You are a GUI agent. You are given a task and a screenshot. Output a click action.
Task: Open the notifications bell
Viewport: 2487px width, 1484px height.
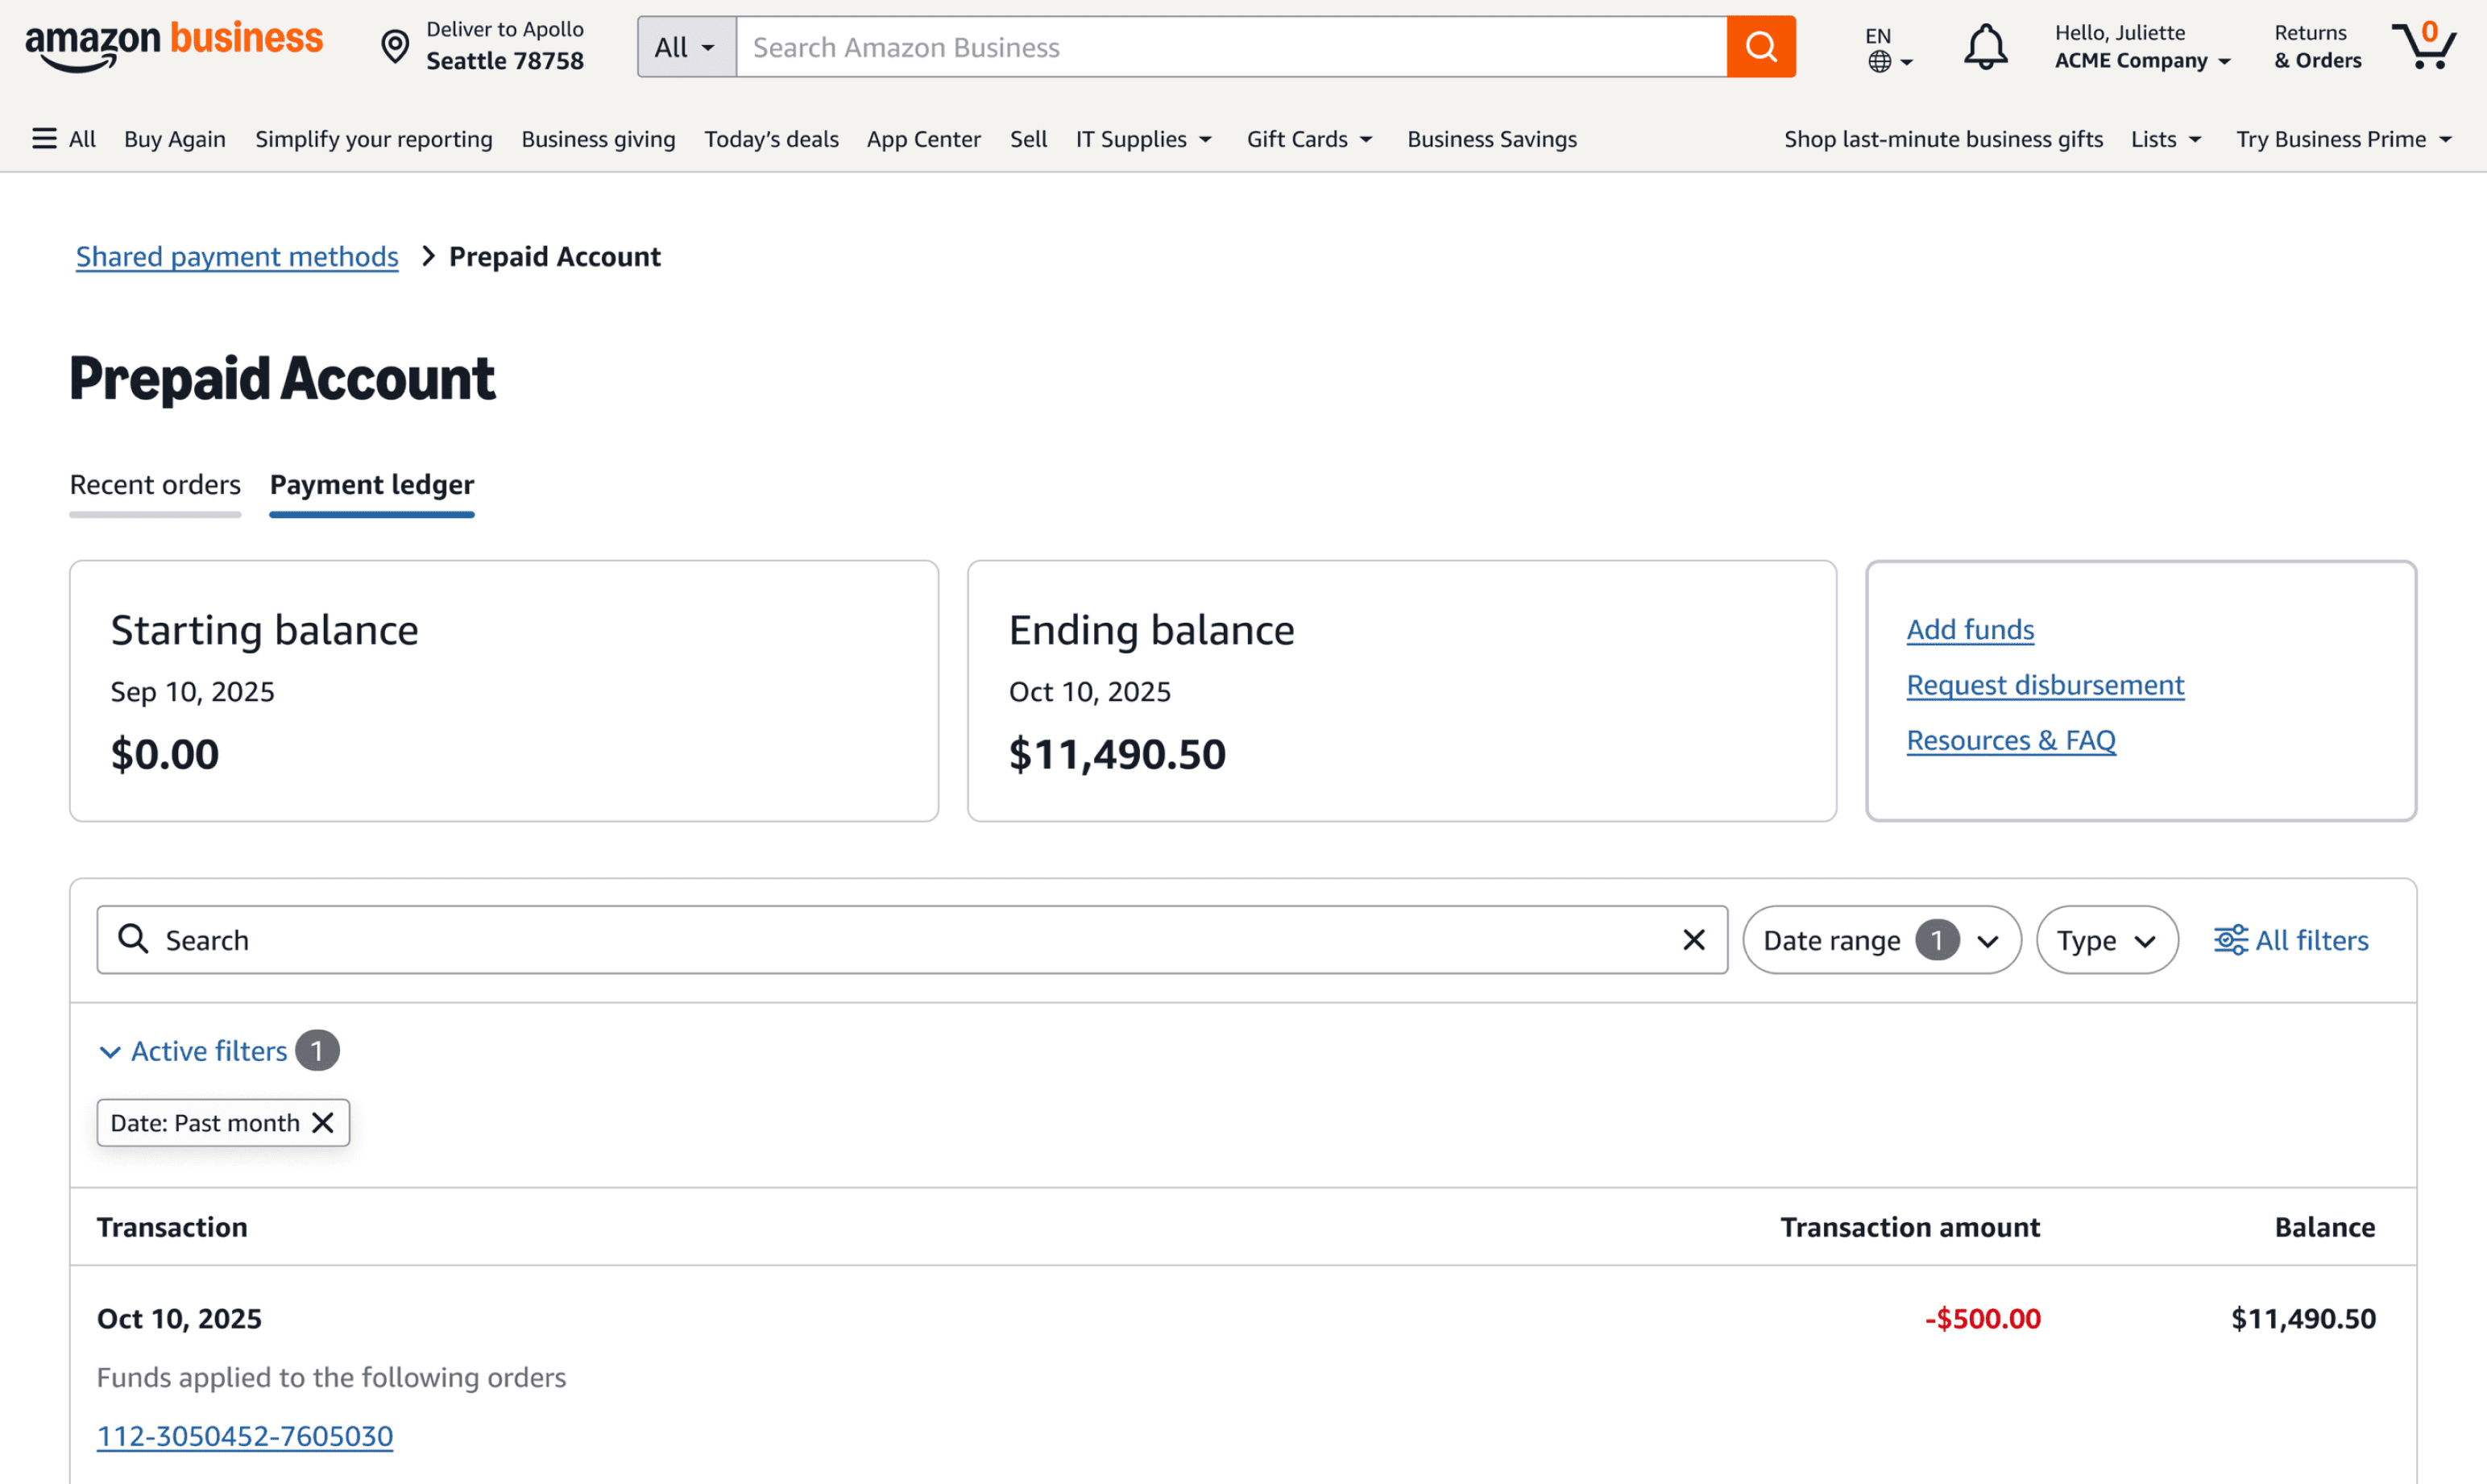coord(1984,47)
